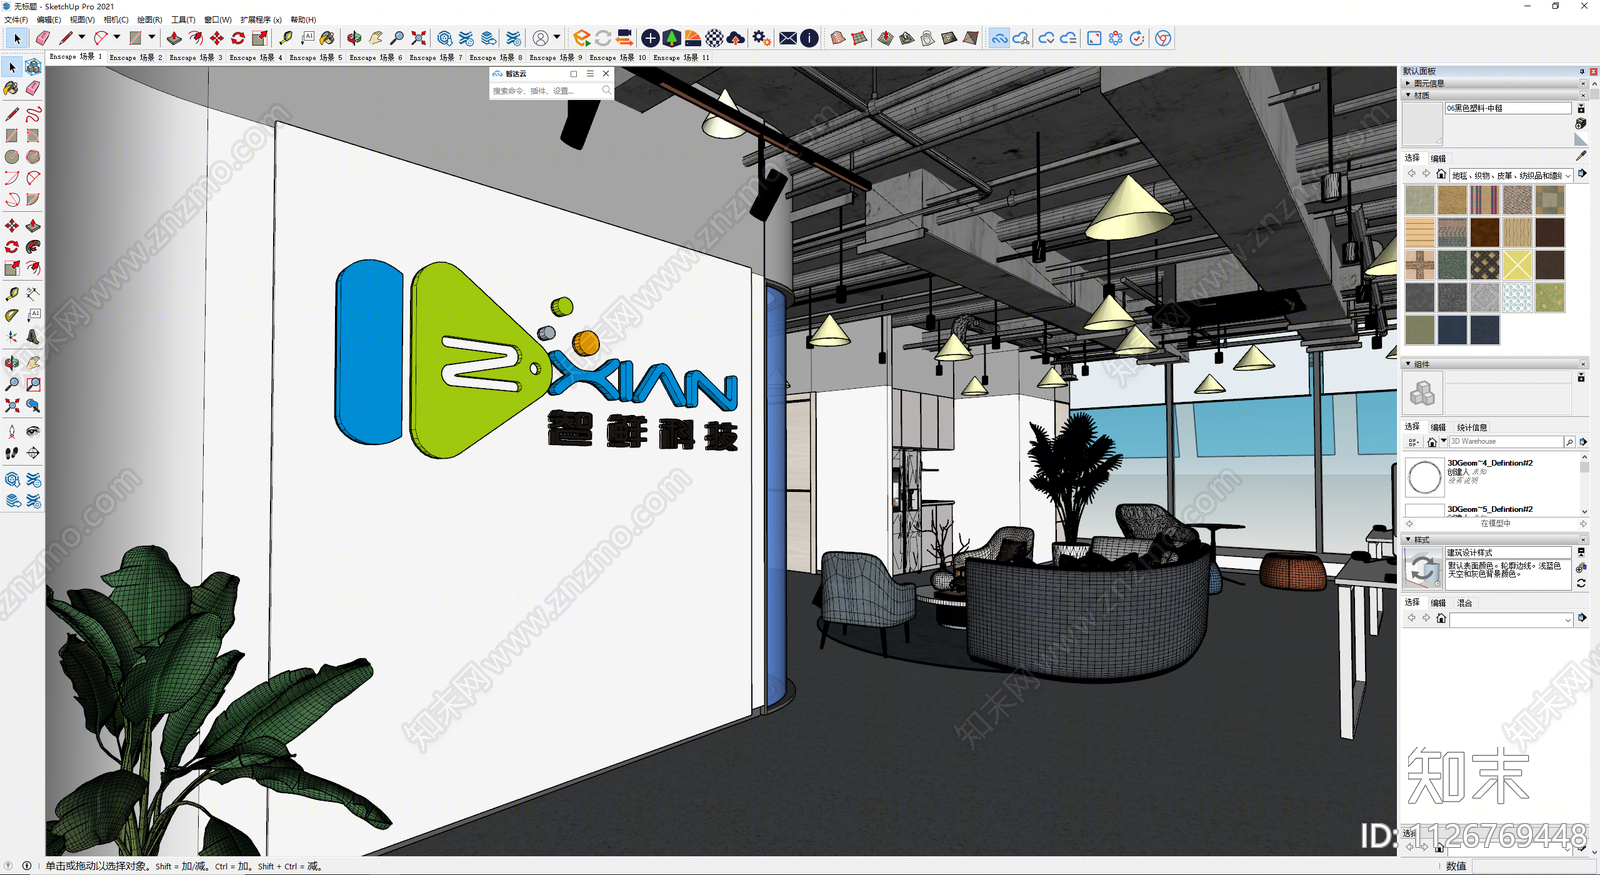Open the gear settings icon in top toolbar
This screenshot has width=1600, height=875.
coord(761,38)
